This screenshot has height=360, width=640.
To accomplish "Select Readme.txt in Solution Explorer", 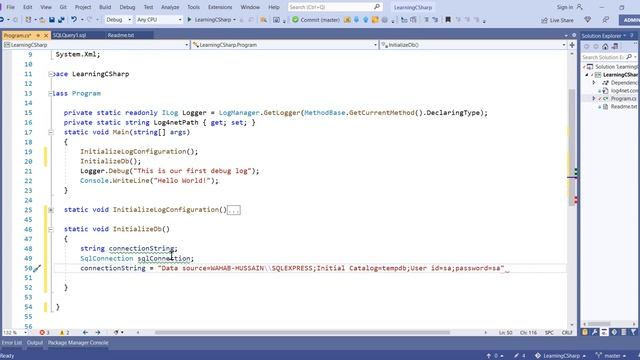I will pos(624,107).
